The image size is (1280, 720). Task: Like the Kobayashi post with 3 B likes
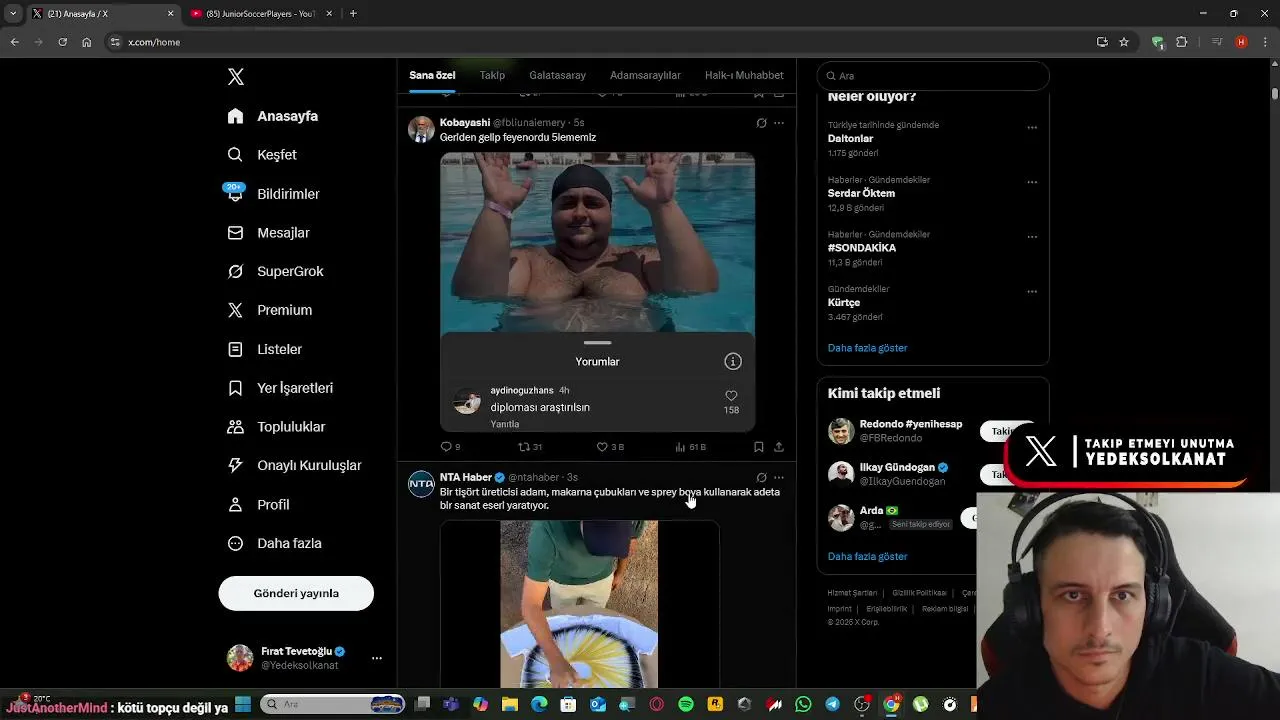tap(610, 447)
